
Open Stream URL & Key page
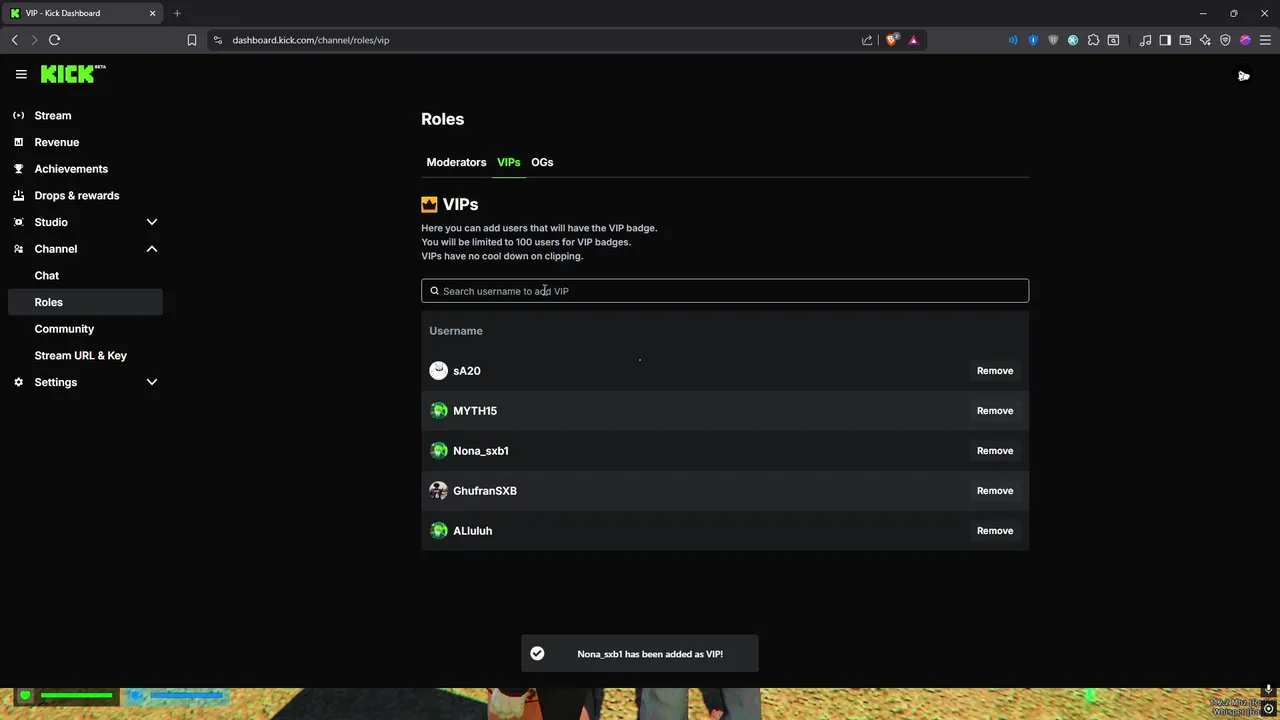[x=81, y=356]
